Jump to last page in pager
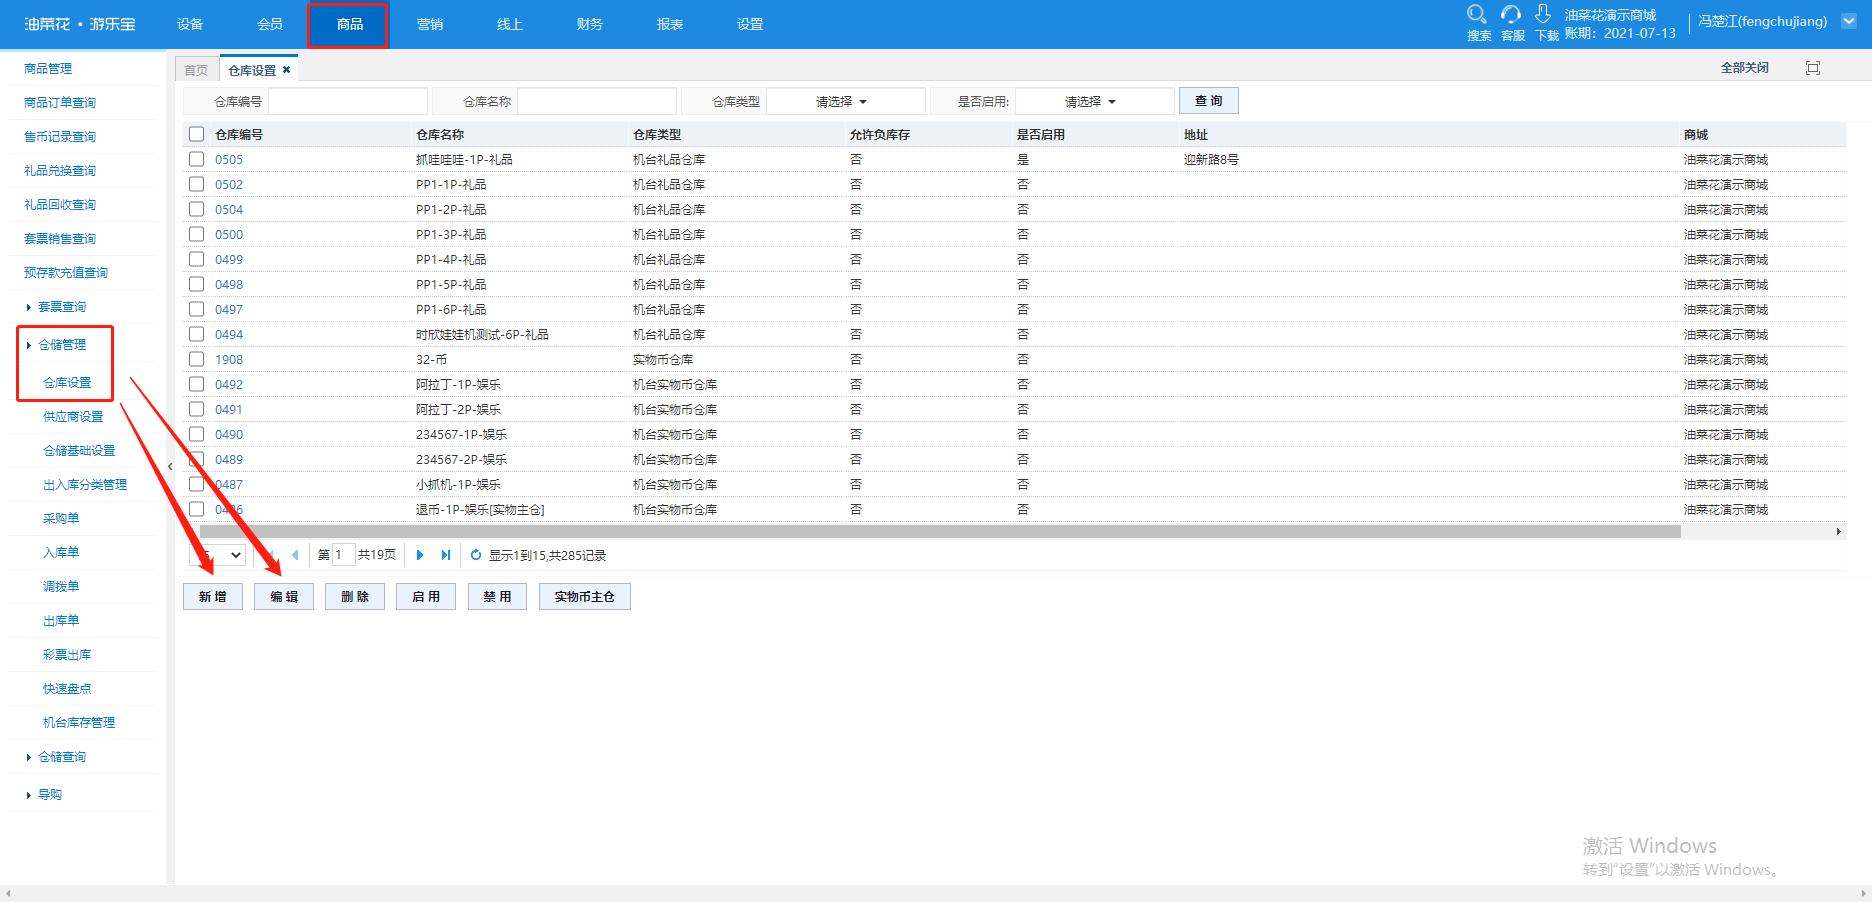Image resolution: width=1872 pixels, height=902 pixels. [x=446, y=555]
